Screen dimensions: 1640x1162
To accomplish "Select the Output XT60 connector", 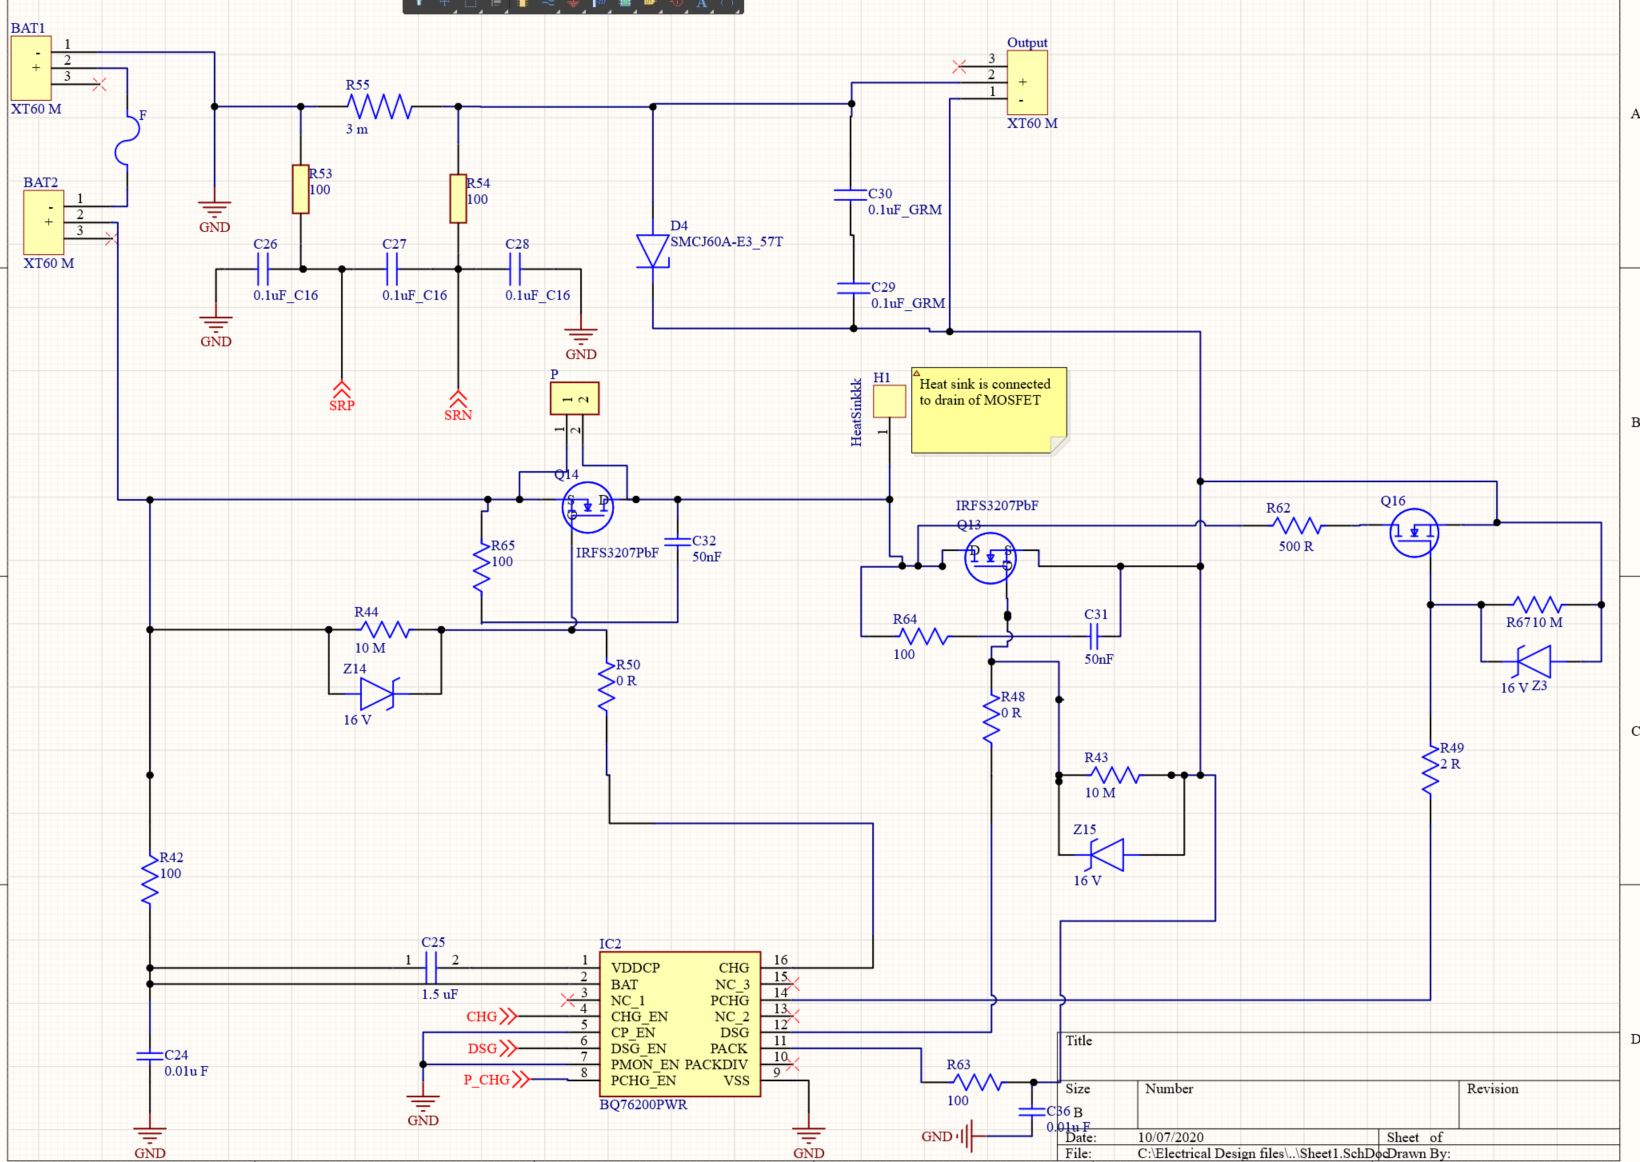I will (x=1027, y=82).
